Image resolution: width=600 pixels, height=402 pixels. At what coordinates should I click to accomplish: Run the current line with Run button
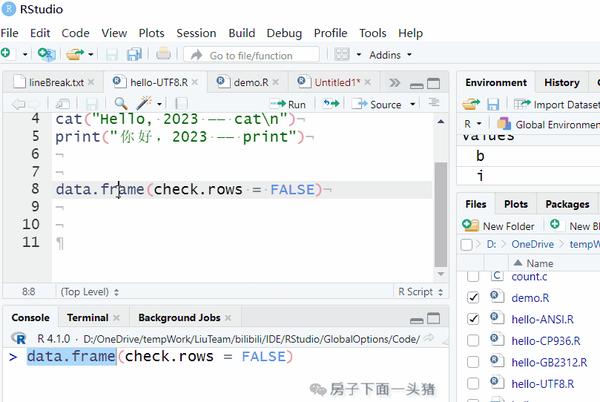(288, 104)
